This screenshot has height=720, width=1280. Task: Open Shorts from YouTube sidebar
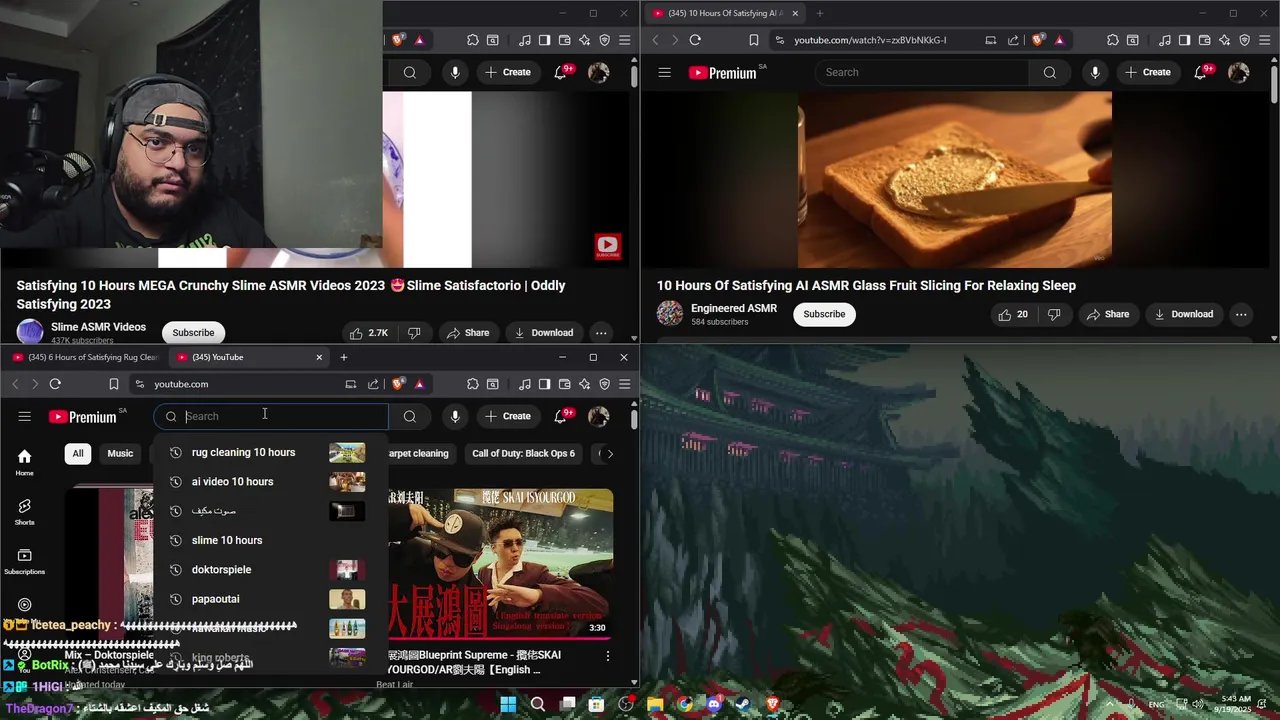(x=24, y=512)
